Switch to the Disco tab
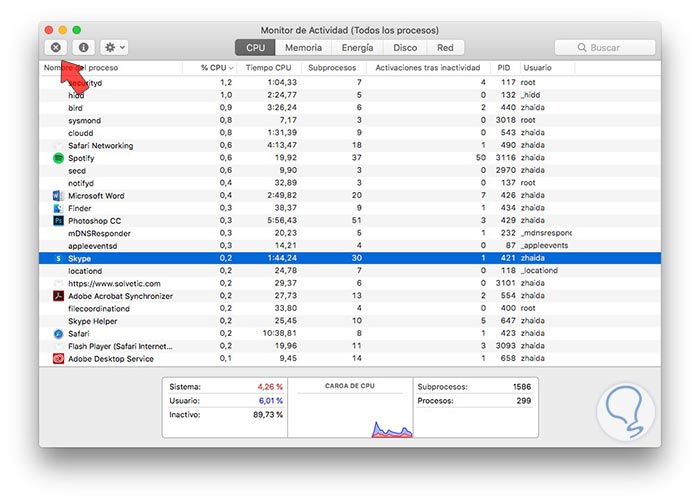This screenshot has width=700, height=503. tap(405, 48)
